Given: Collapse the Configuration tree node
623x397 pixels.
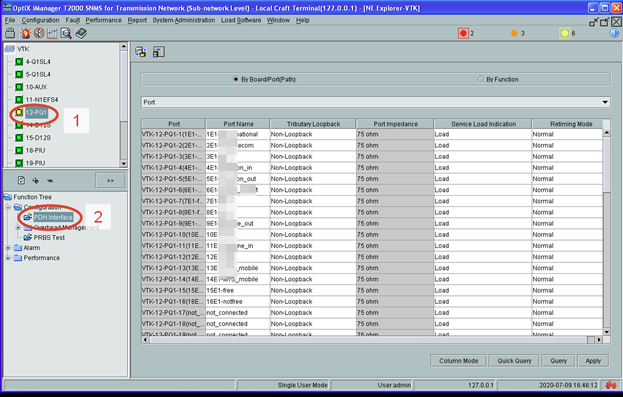Looking at the screenshot, I should click(8, 207).
